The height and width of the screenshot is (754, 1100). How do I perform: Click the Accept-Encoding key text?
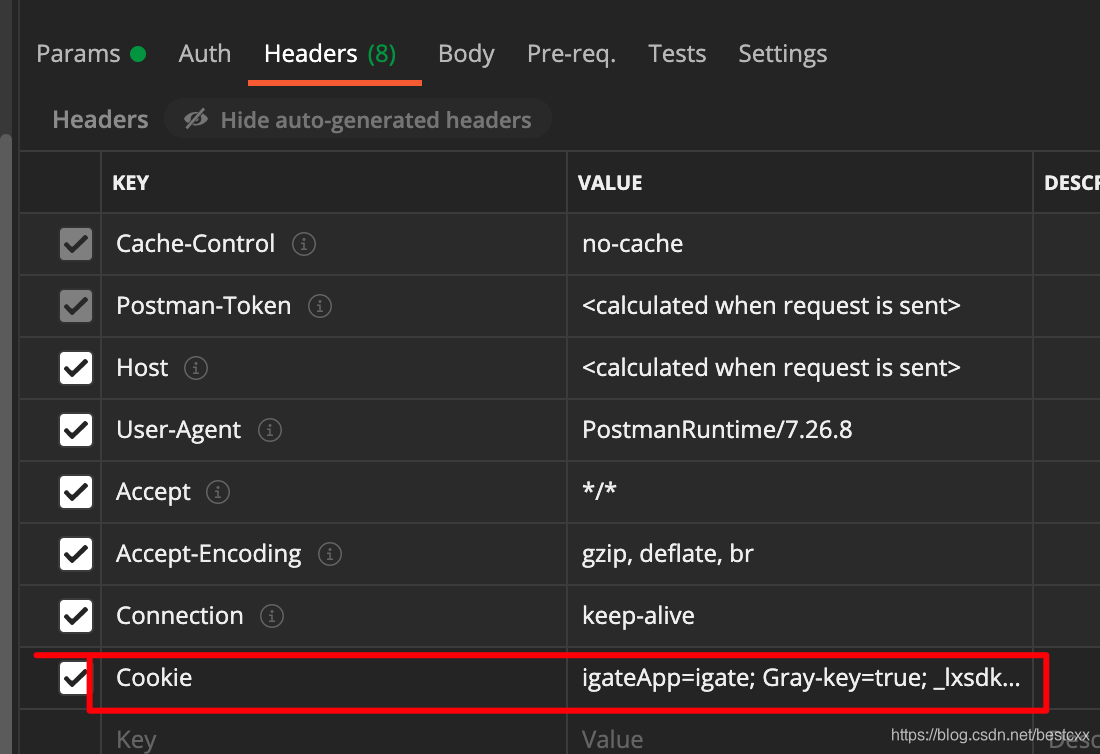[x=209, y=554]
